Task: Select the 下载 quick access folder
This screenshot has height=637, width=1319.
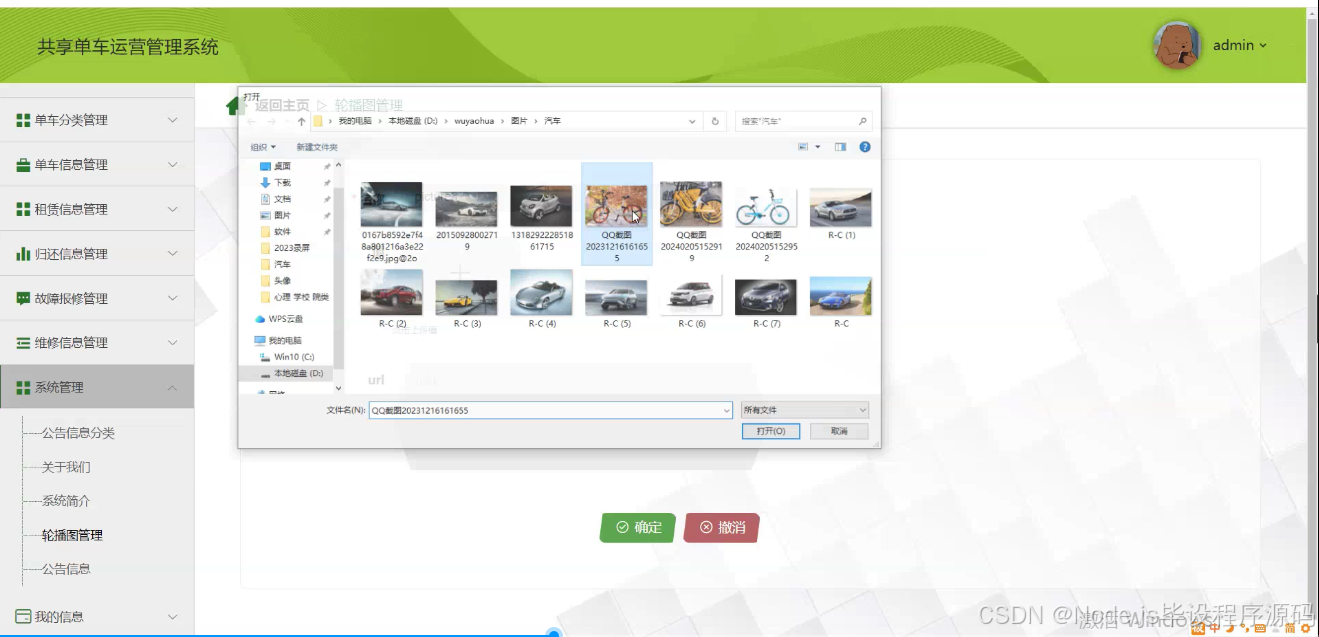Action: (282, 183)
